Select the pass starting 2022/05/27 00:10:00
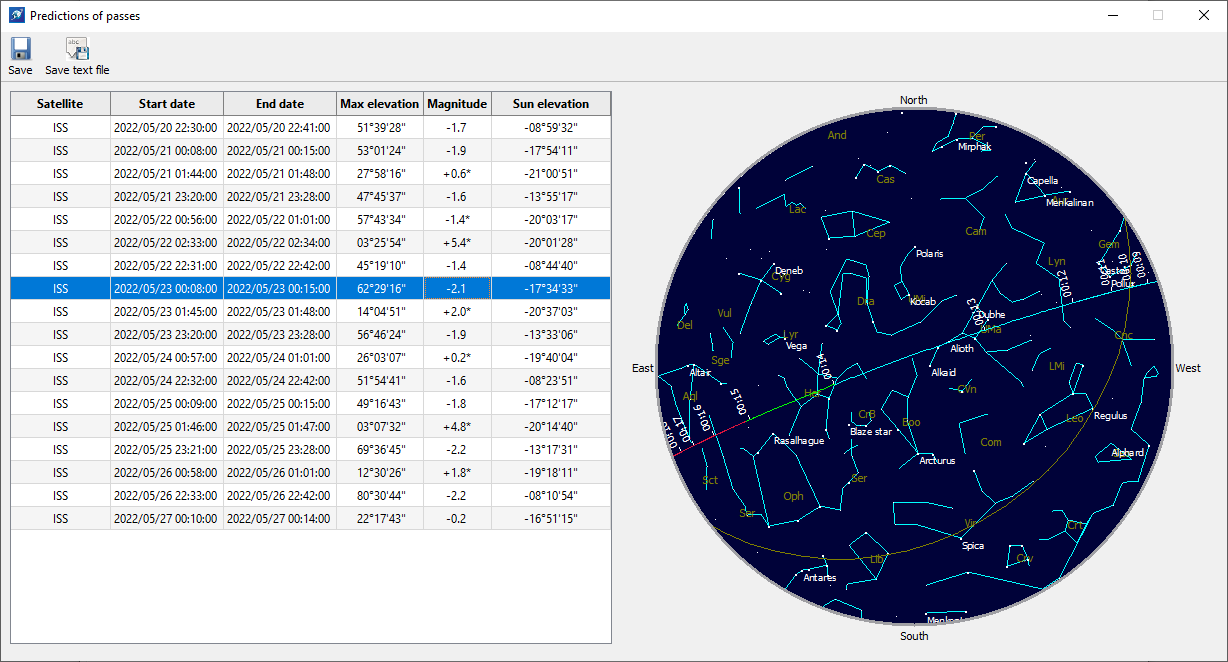1228x662 pixels. pos(310,518)
